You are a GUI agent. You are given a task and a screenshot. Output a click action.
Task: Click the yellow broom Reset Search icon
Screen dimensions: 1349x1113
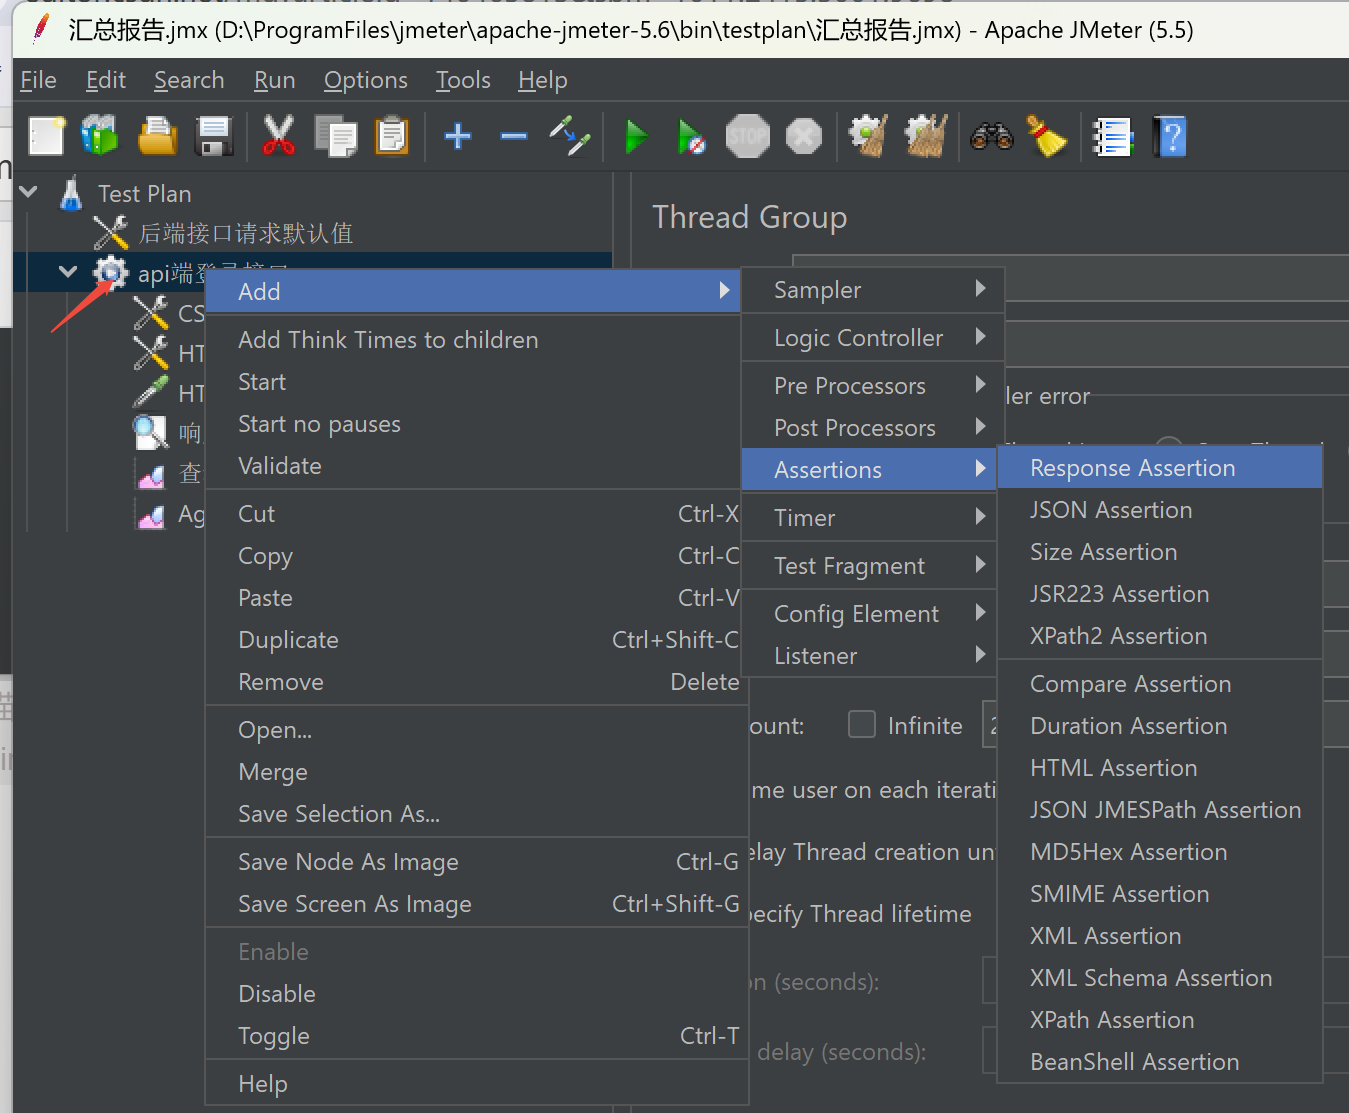(1047, 136)
